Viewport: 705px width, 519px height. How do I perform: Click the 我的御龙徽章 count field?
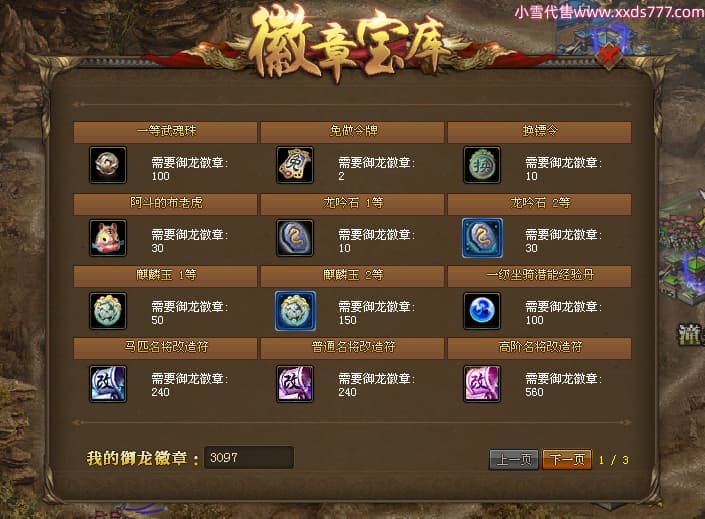[249, 457]
